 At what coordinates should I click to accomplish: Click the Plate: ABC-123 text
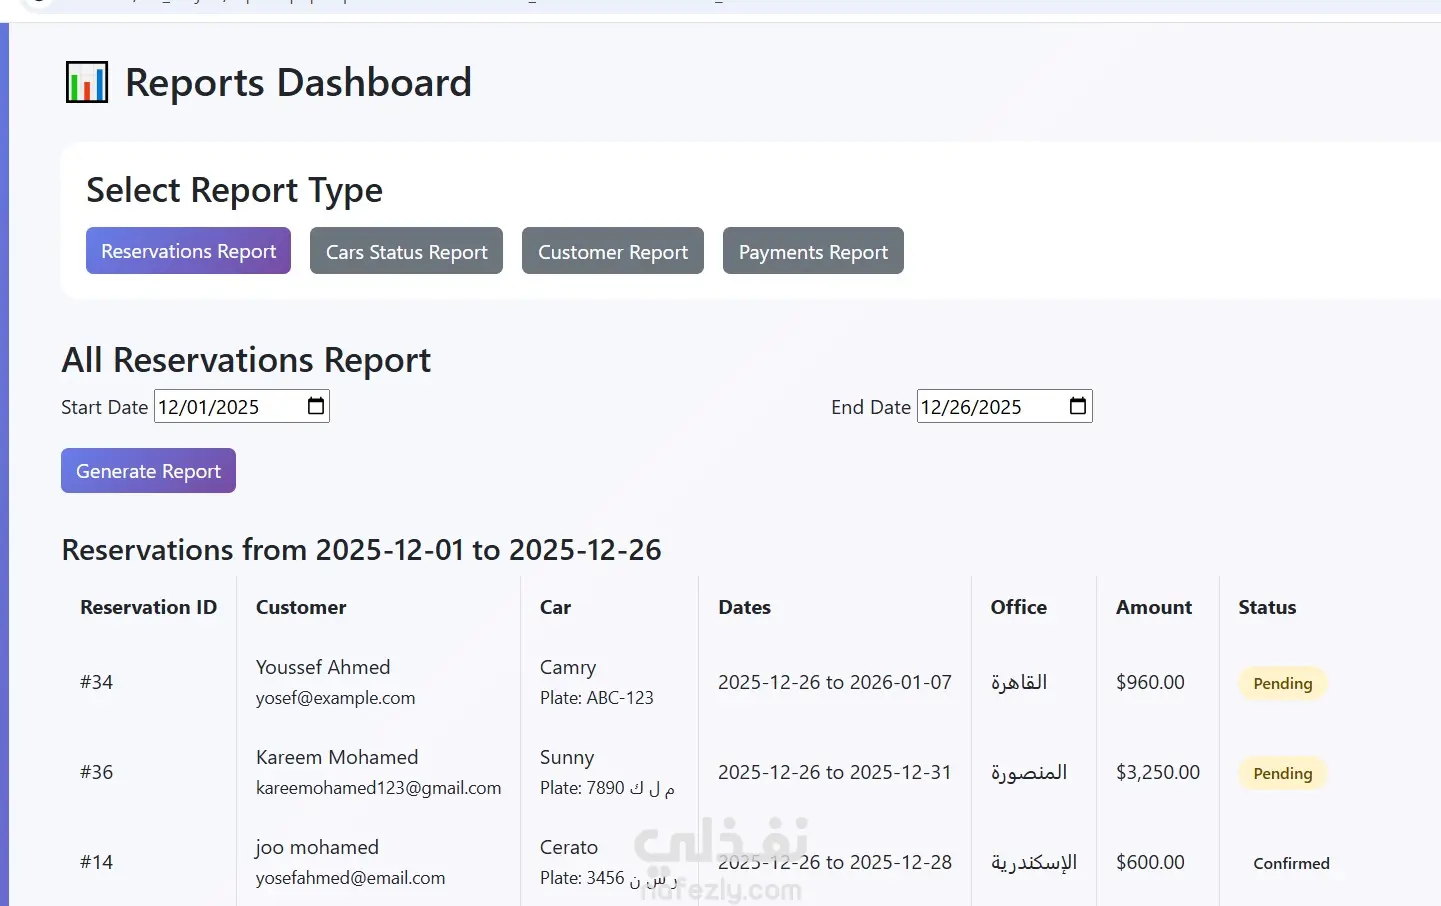coord(597,698)
